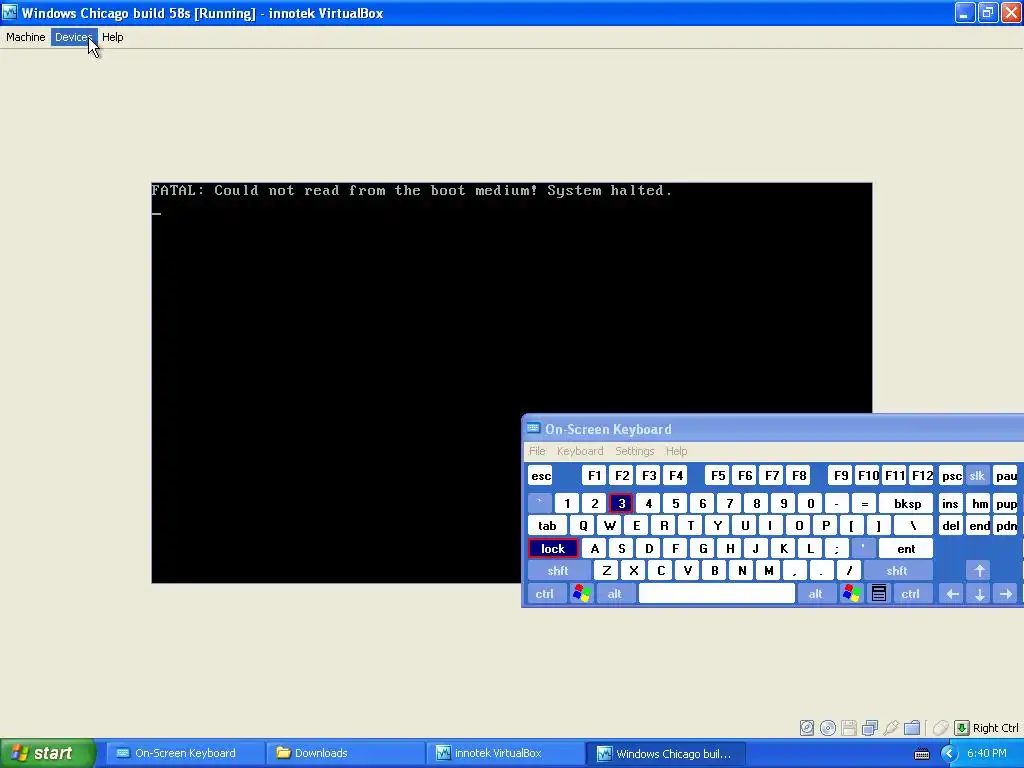The width and height of the screenshot is (1024, 768).
Task: Click the host key green arrow indicator
Action: click(x=961, y=728)
